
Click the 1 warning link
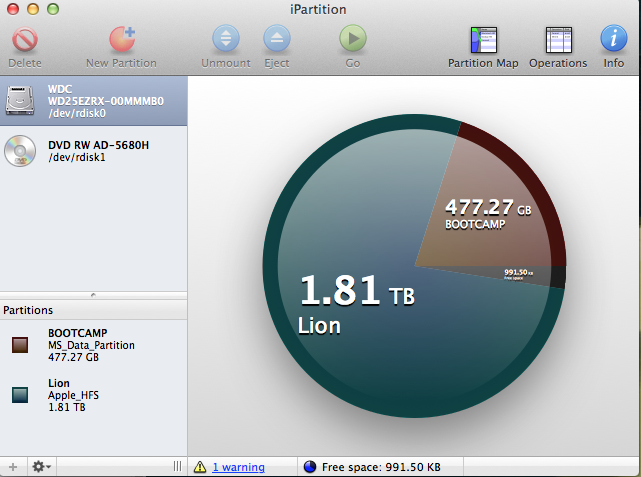[x=238, y=467]
